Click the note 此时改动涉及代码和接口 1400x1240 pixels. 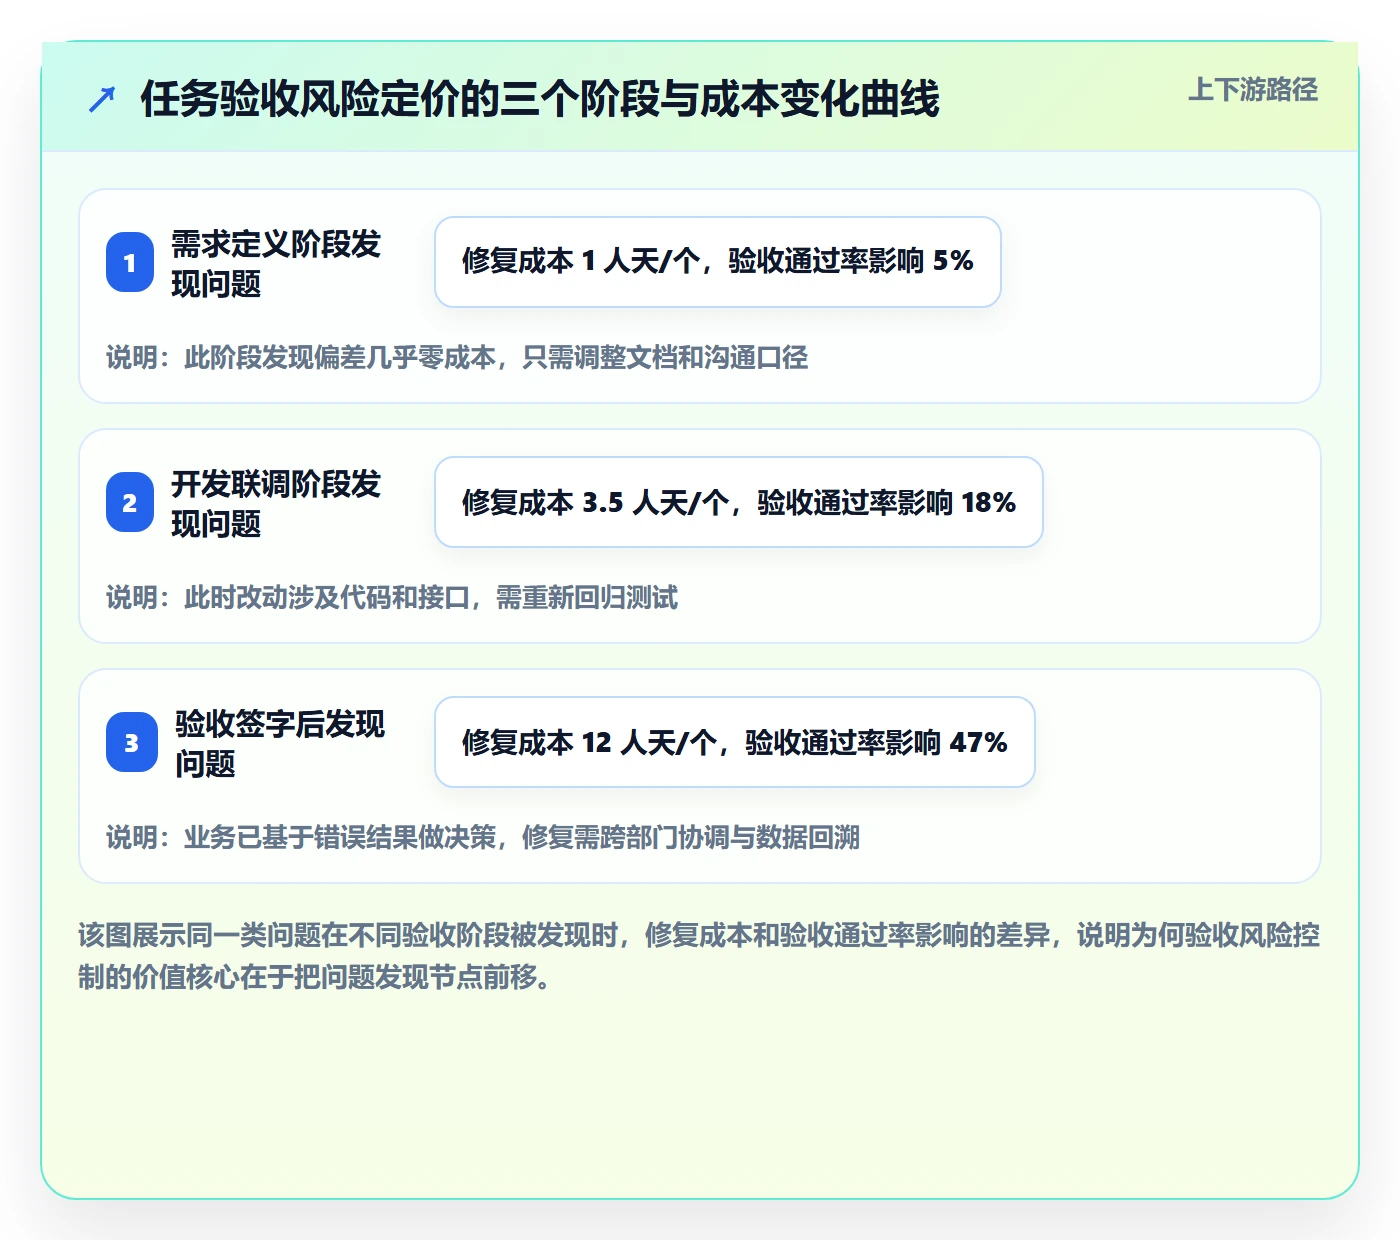pyautogui.click(x=392, y=597)
